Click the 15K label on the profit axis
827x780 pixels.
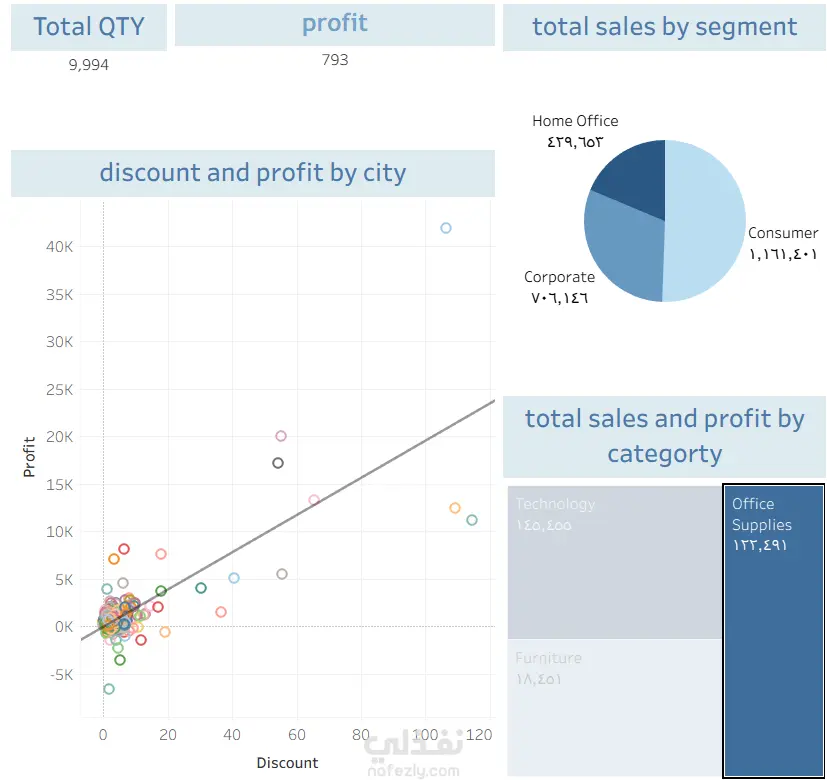(x=60, y=485)
